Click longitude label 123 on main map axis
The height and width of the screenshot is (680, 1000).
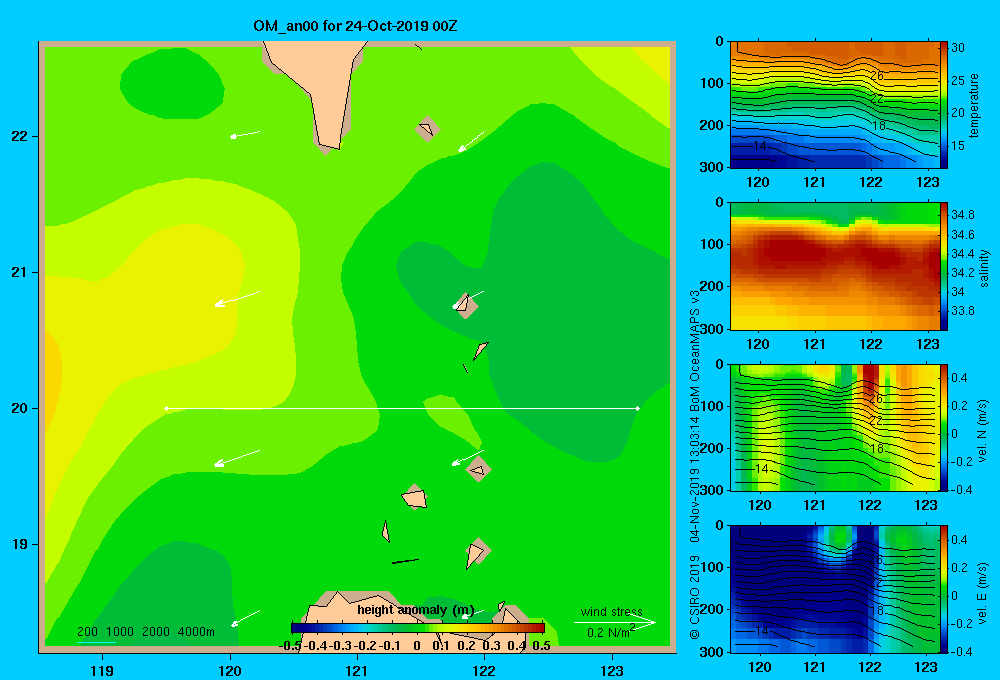point(612,670)
